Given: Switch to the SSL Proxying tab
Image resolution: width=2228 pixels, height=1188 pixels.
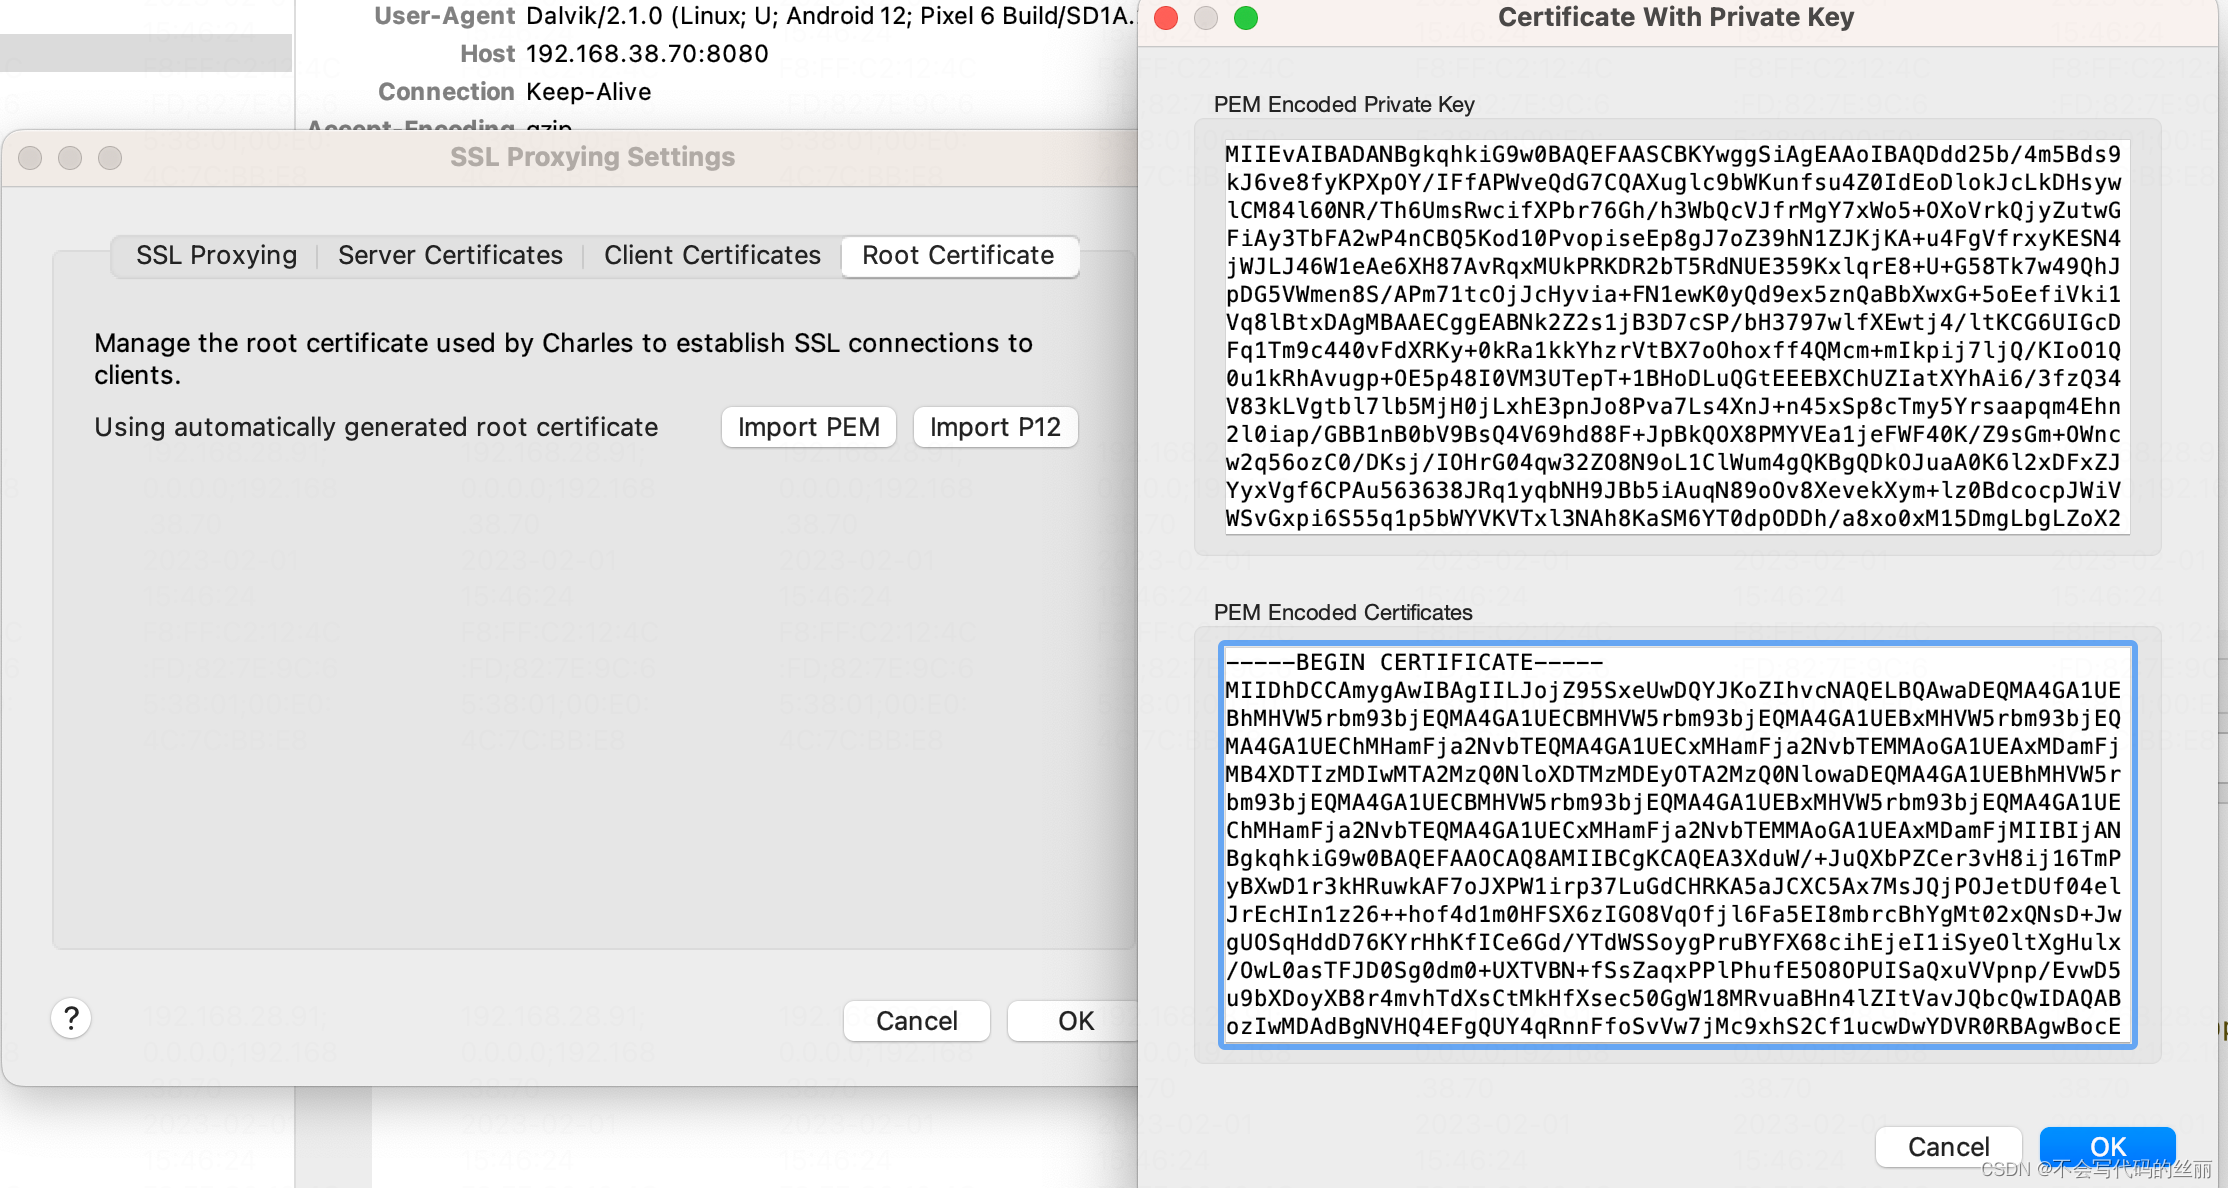Looking at the screenshot, I should [x=216, y=256].
